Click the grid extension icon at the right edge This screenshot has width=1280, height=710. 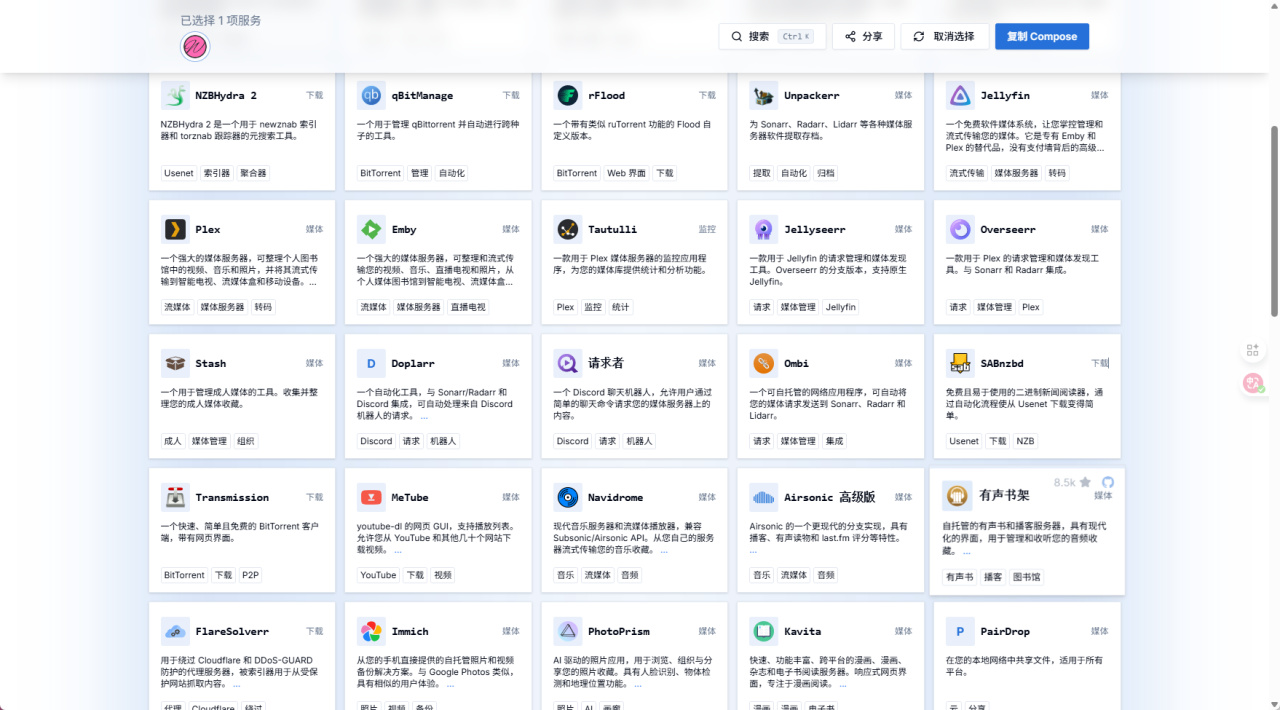(1252, 350)
